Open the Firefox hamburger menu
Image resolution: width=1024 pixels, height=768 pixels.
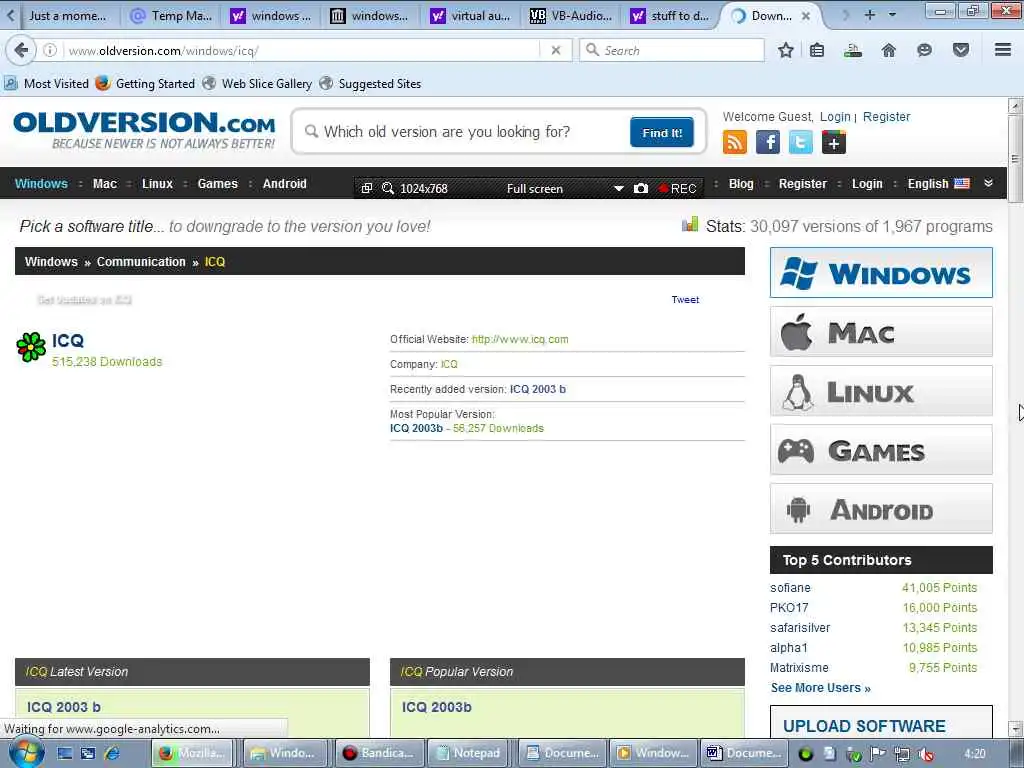[1003, 50]
